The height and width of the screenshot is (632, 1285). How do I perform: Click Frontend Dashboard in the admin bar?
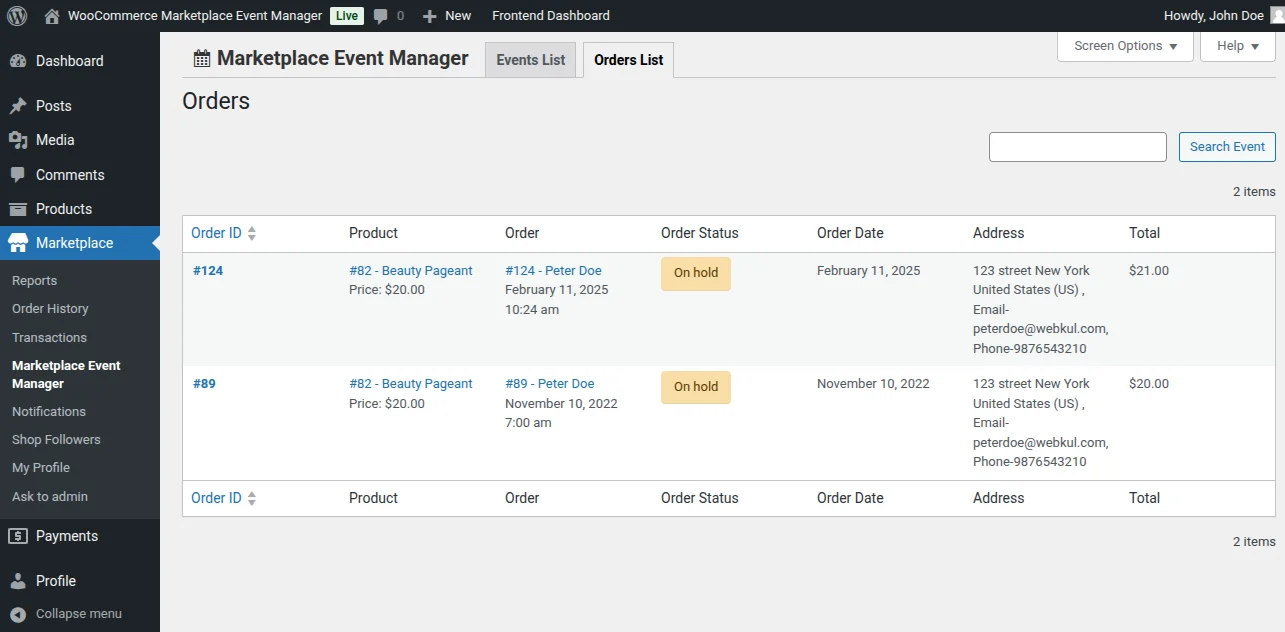(x=550, y=15)
